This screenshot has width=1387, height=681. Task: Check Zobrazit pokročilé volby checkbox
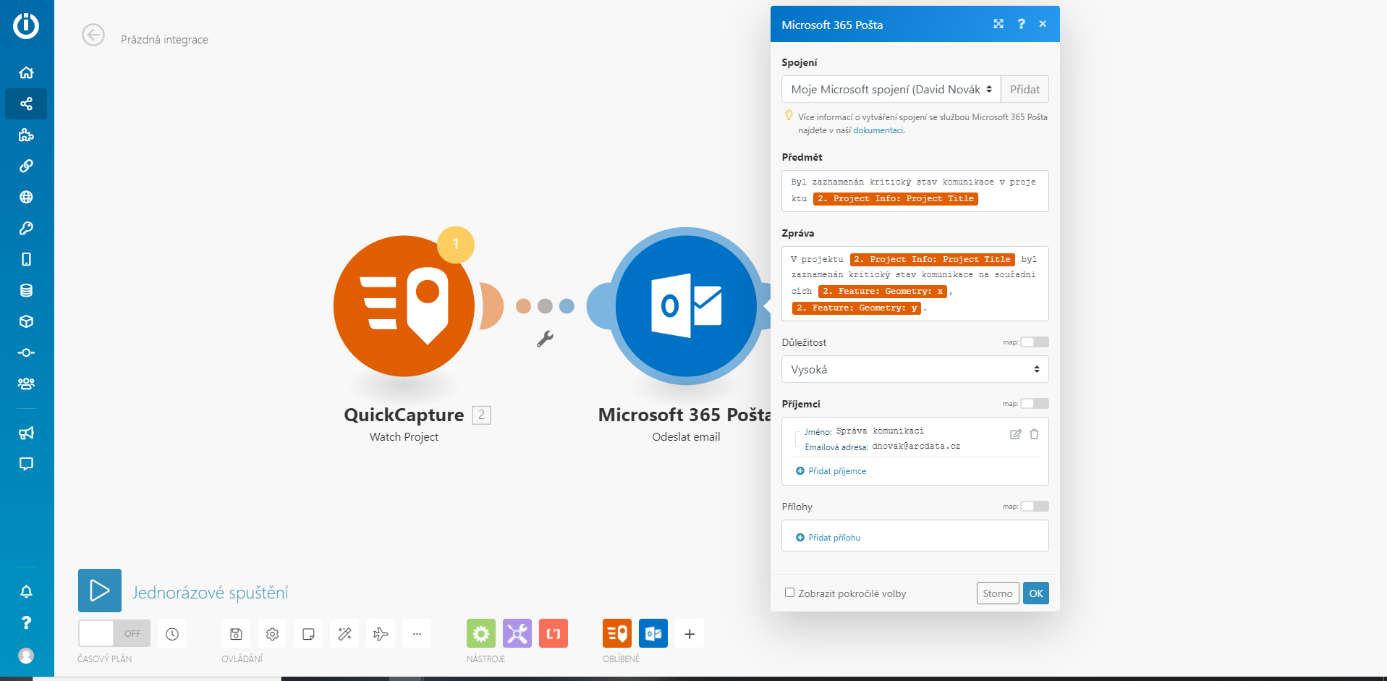(790, 593)
